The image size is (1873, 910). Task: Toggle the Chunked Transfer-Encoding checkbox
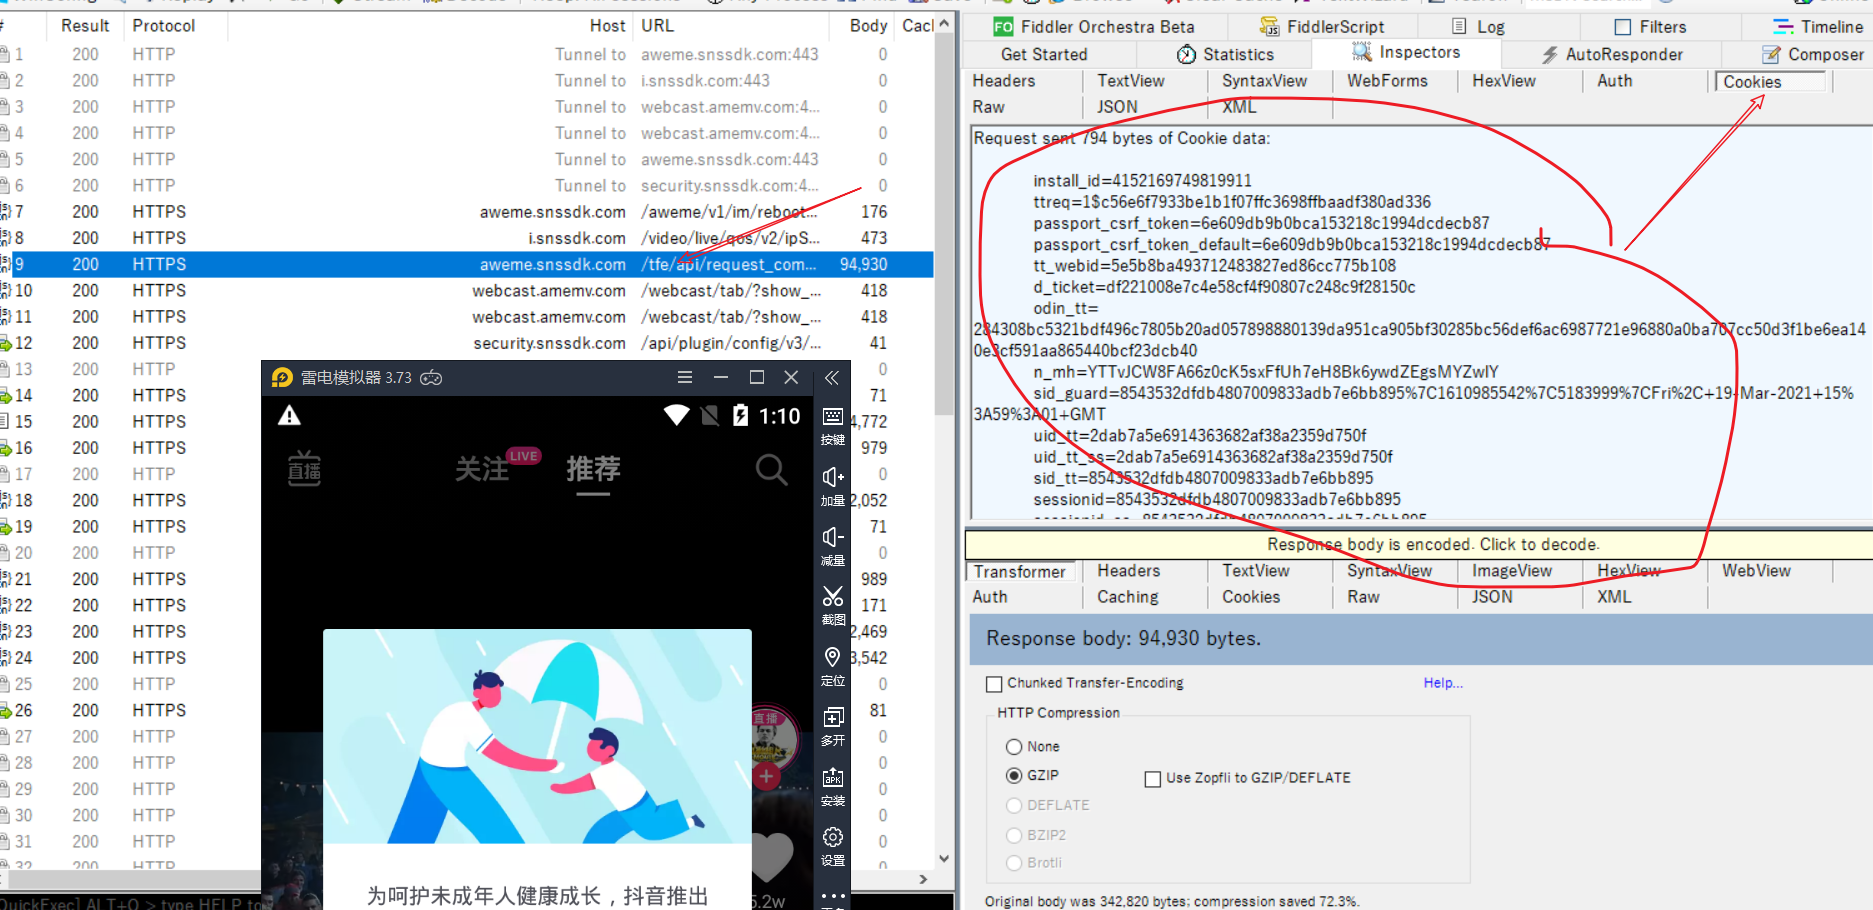994,684
